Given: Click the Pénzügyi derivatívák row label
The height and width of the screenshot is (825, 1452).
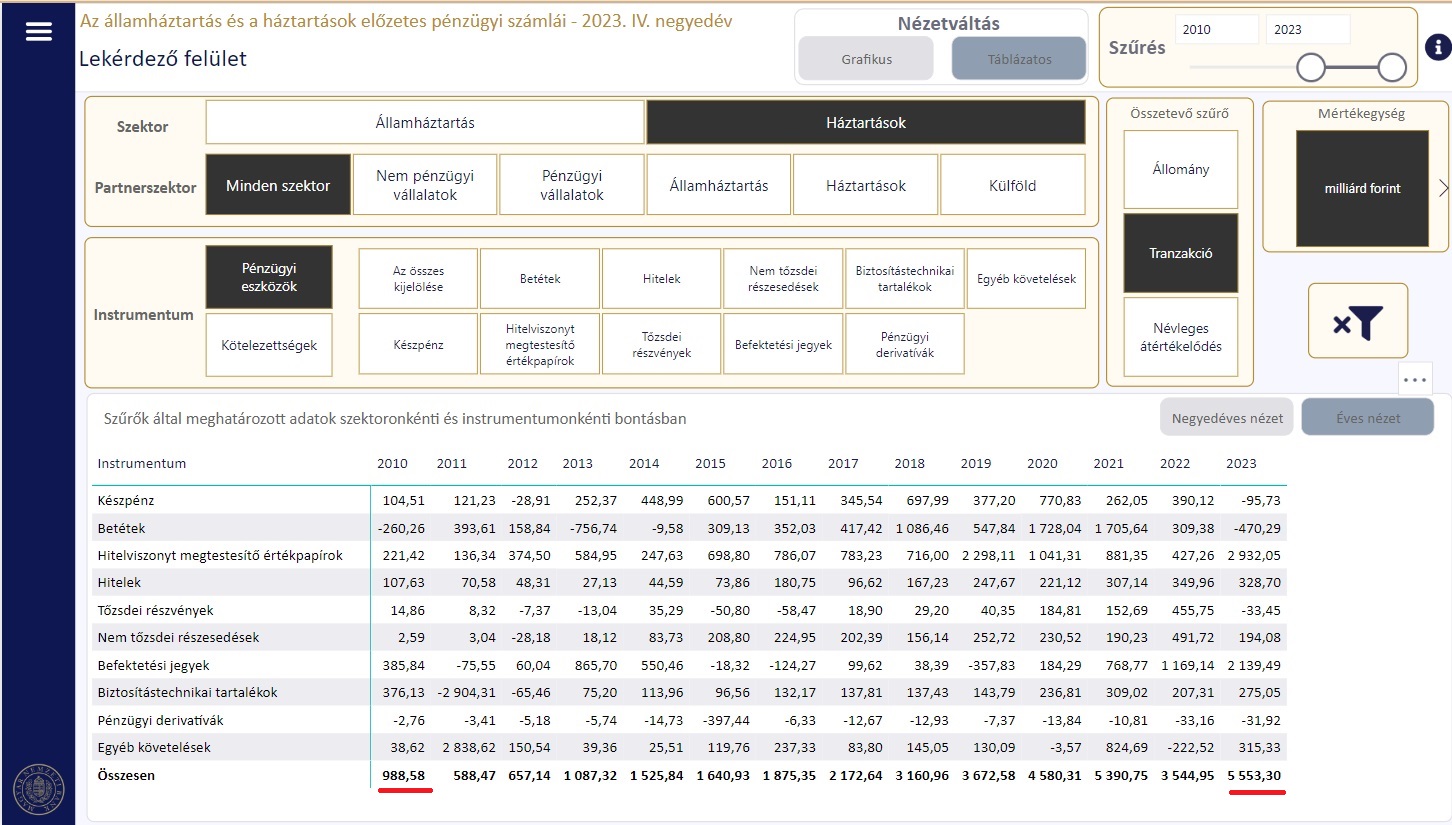Looking at the screenshot, I should click(x=160, y=720).
